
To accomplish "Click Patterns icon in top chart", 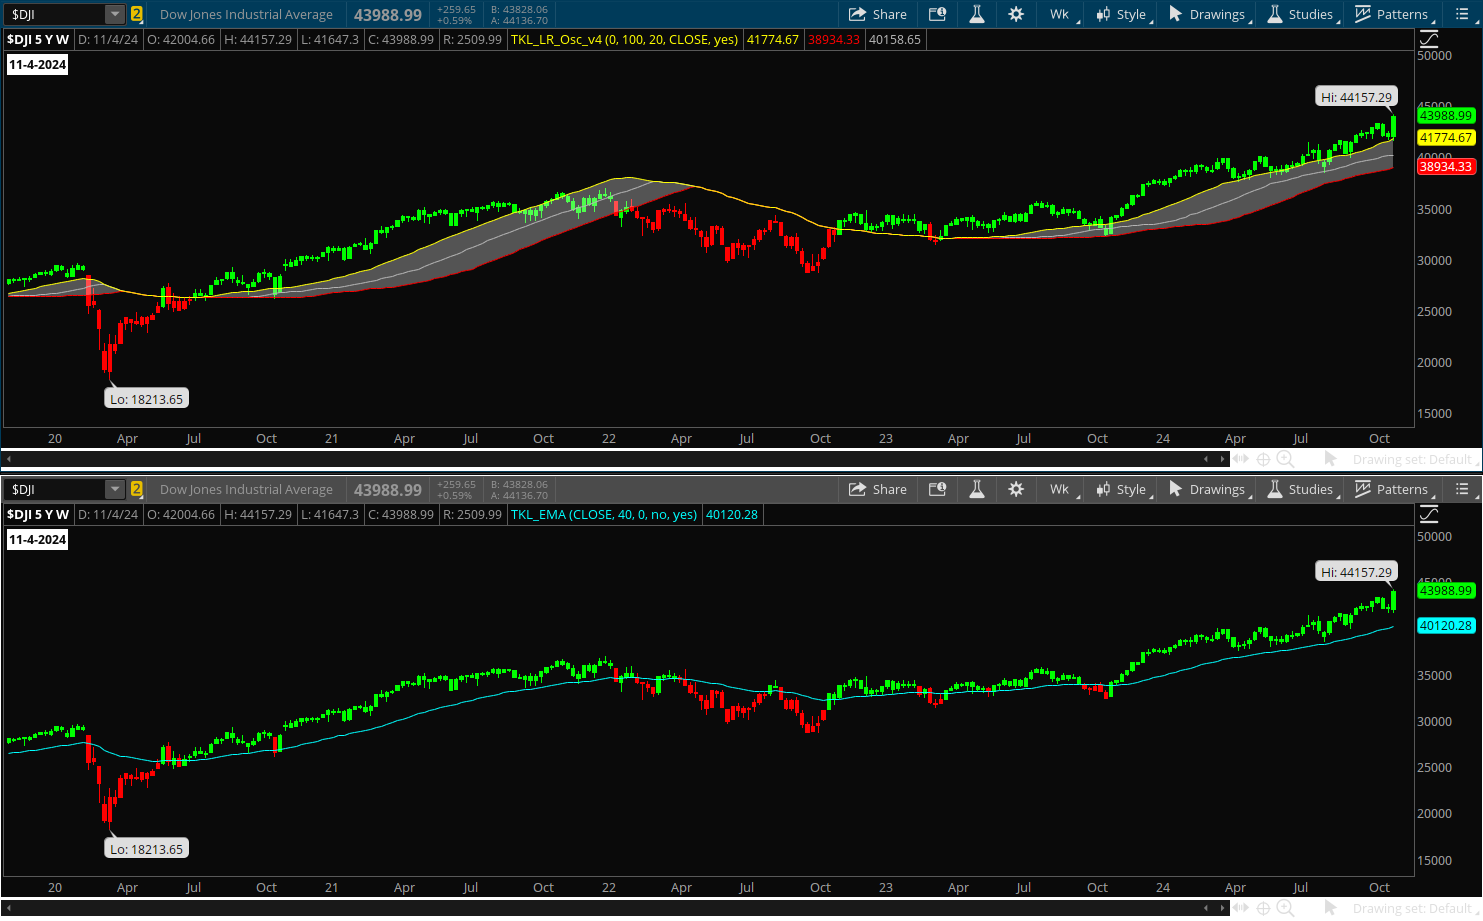I will pyautogui.click(x=1363, y=14).
